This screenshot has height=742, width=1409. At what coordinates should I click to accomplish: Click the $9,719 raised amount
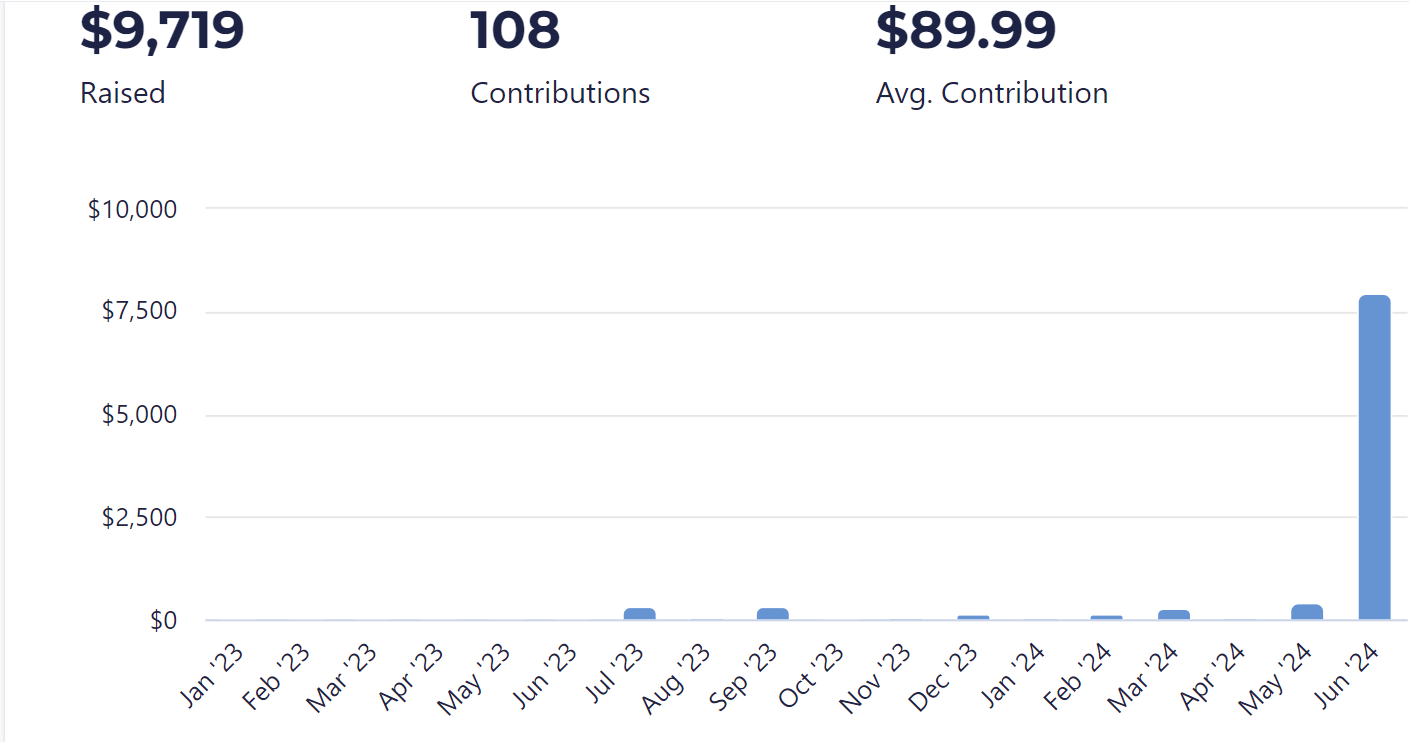click(162, 30)
